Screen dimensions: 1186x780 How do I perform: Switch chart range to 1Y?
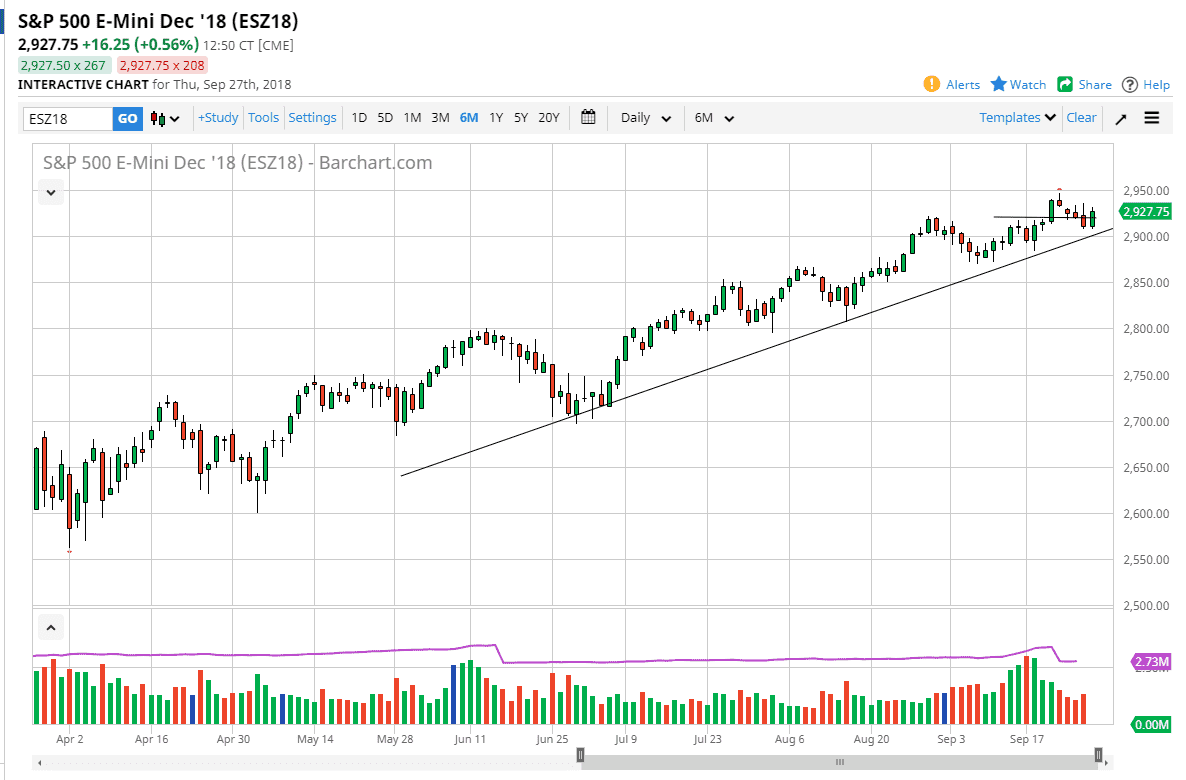click(x=496, y=117)
